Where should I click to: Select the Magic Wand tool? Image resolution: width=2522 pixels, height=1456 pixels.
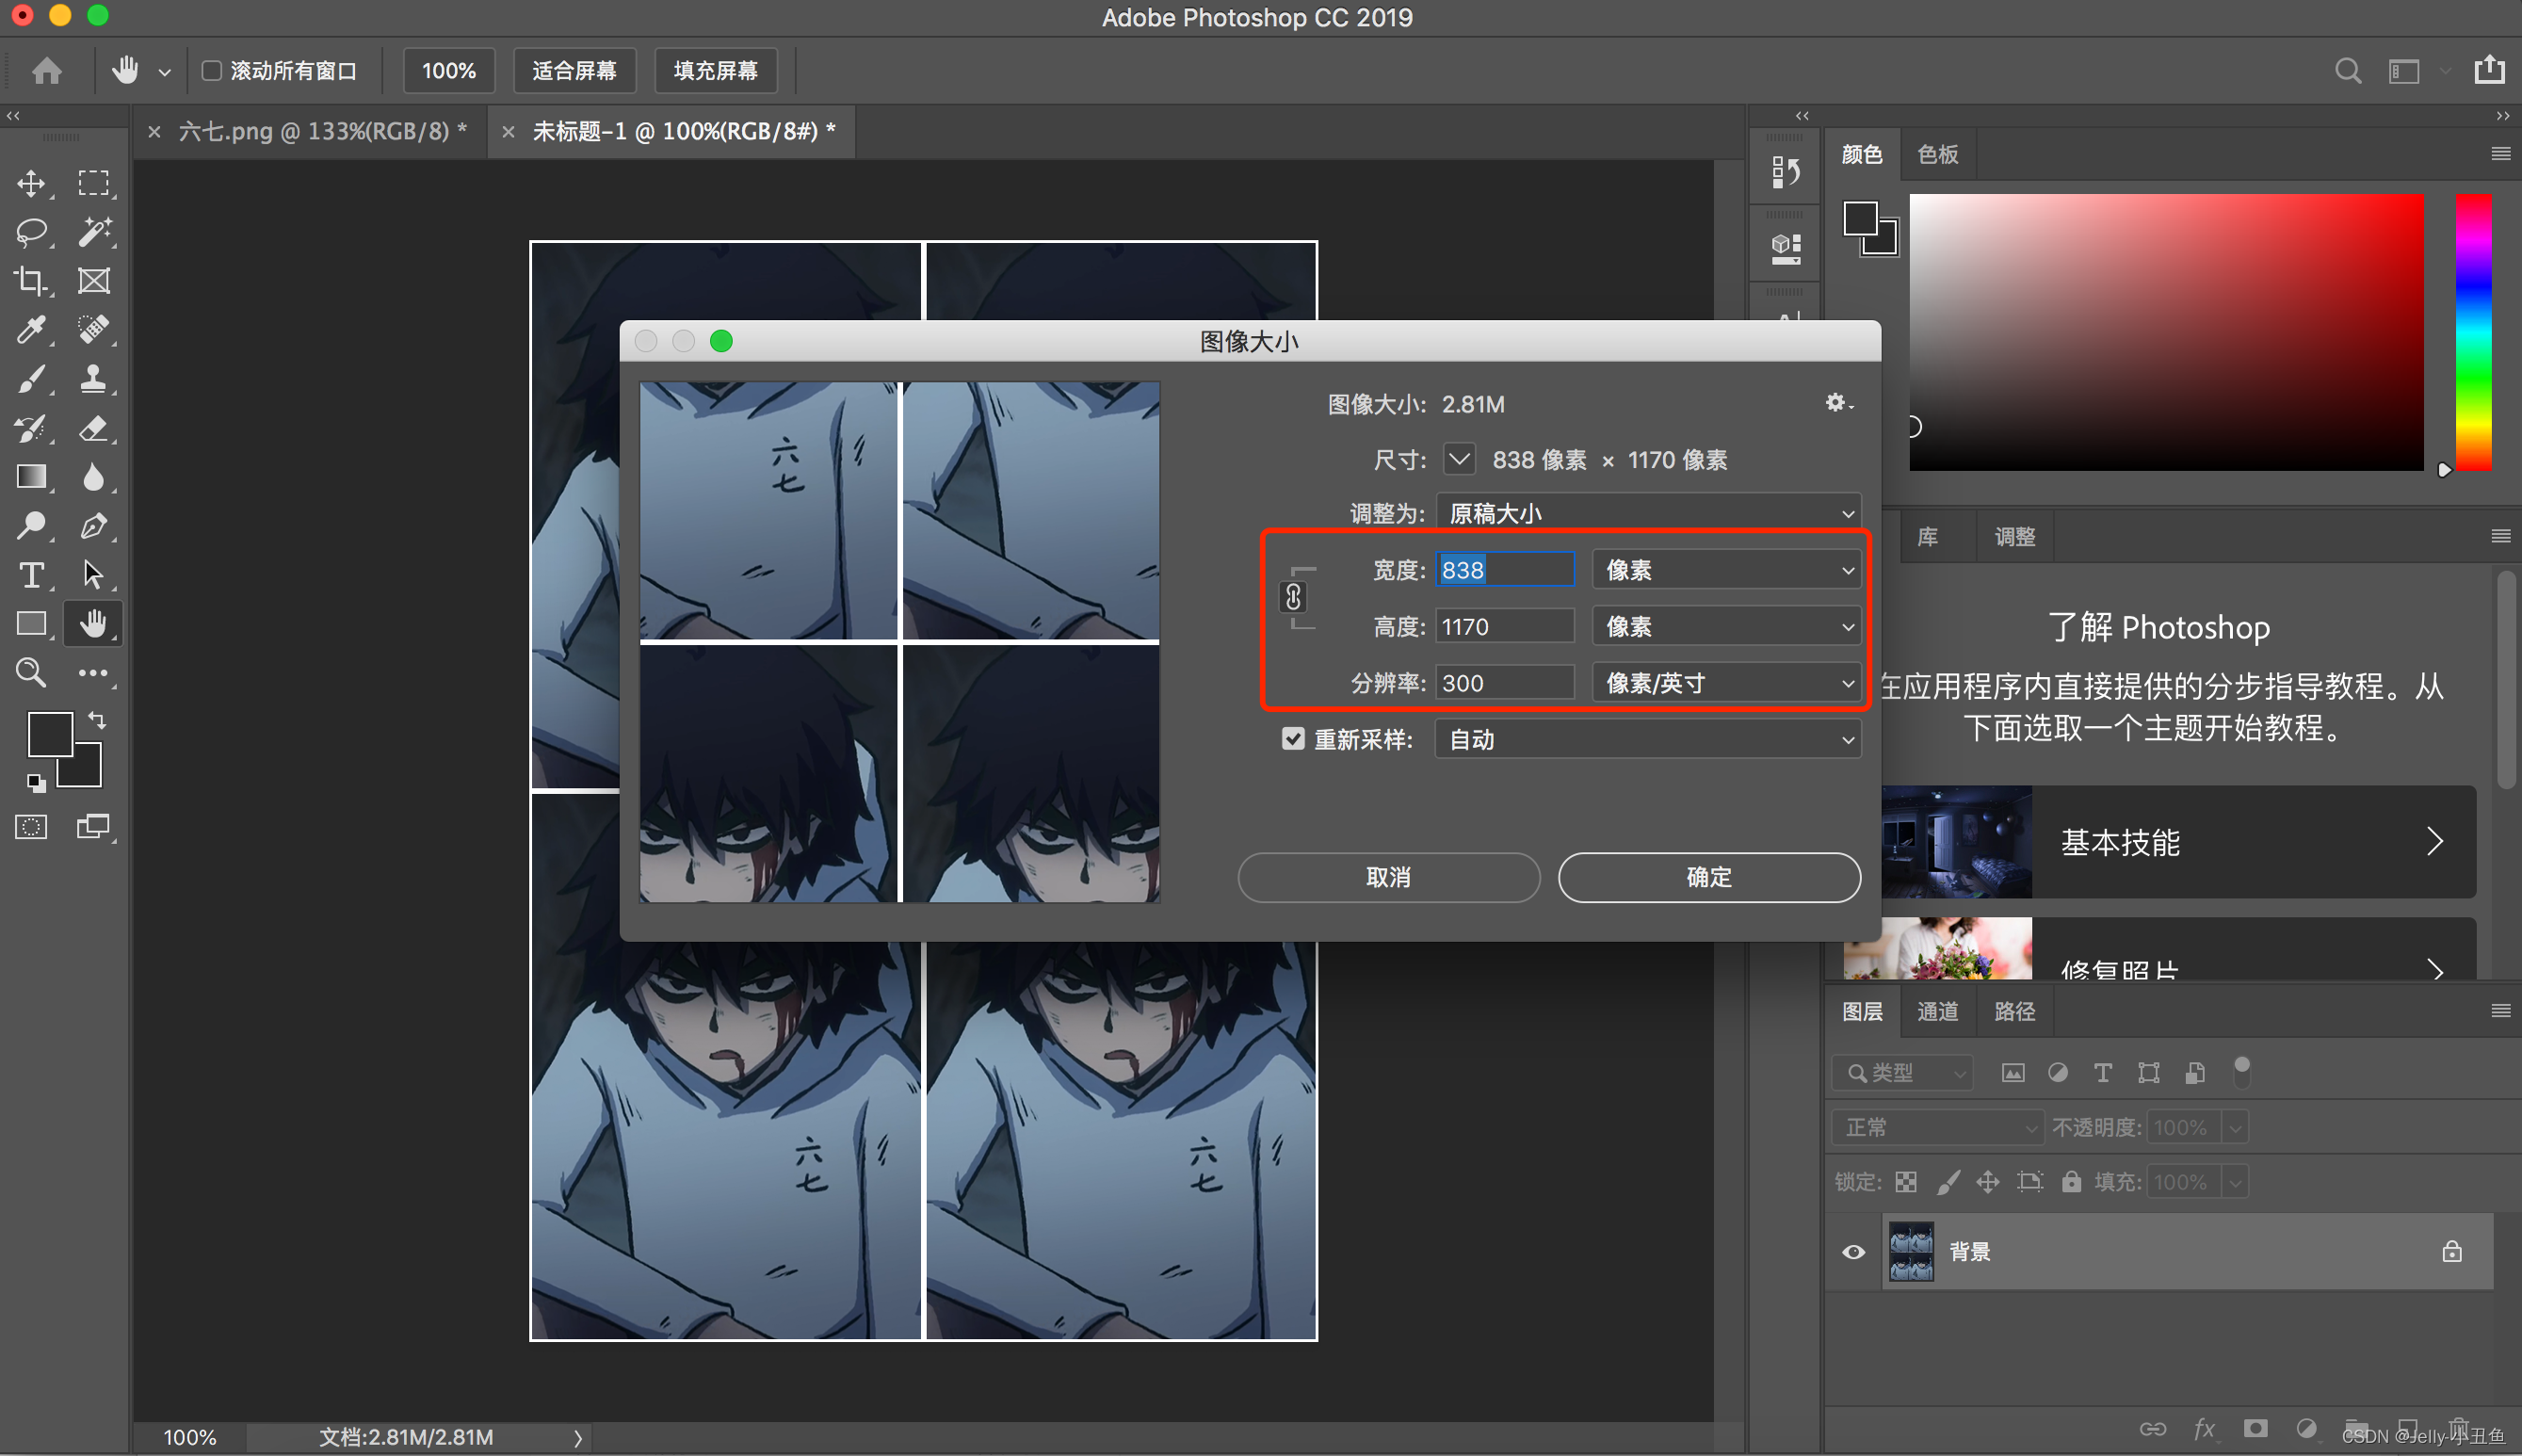pos(94,232)
